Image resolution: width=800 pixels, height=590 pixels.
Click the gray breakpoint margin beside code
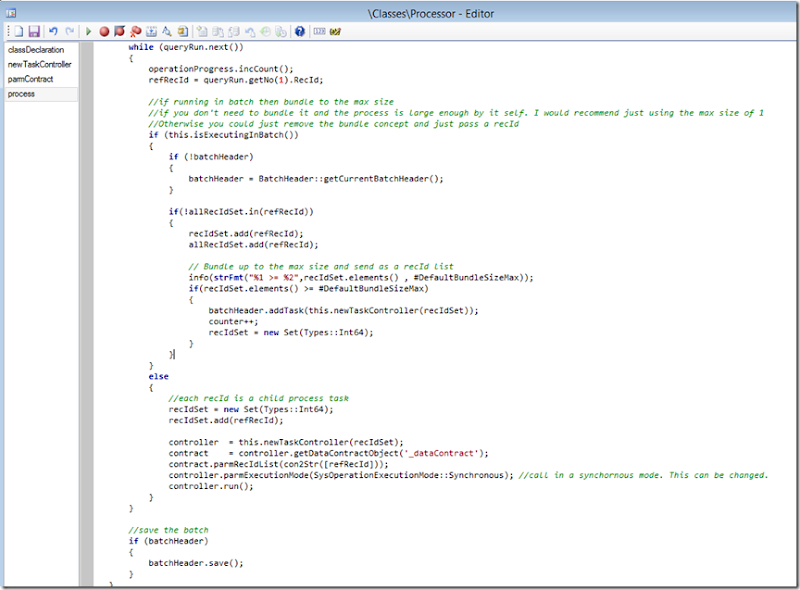[x=86, y=313]
